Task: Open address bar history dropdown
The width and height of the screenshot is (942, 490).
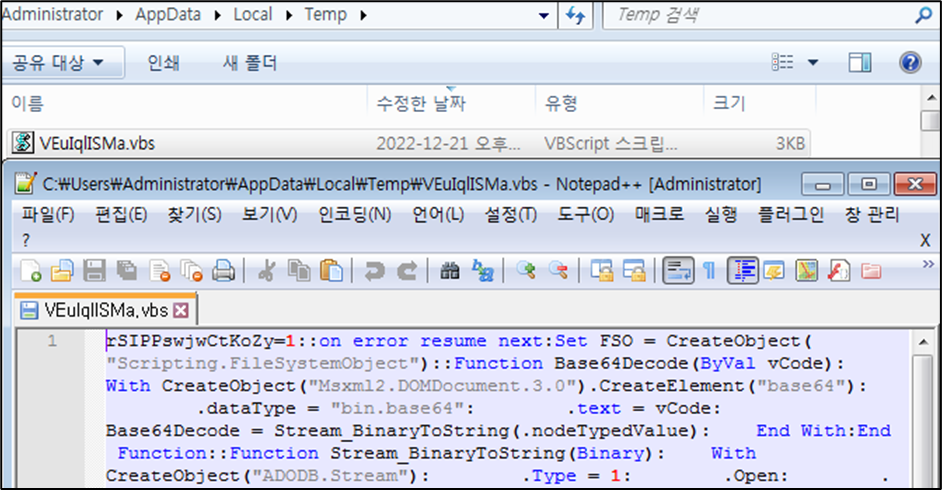Action: [544, 16]
